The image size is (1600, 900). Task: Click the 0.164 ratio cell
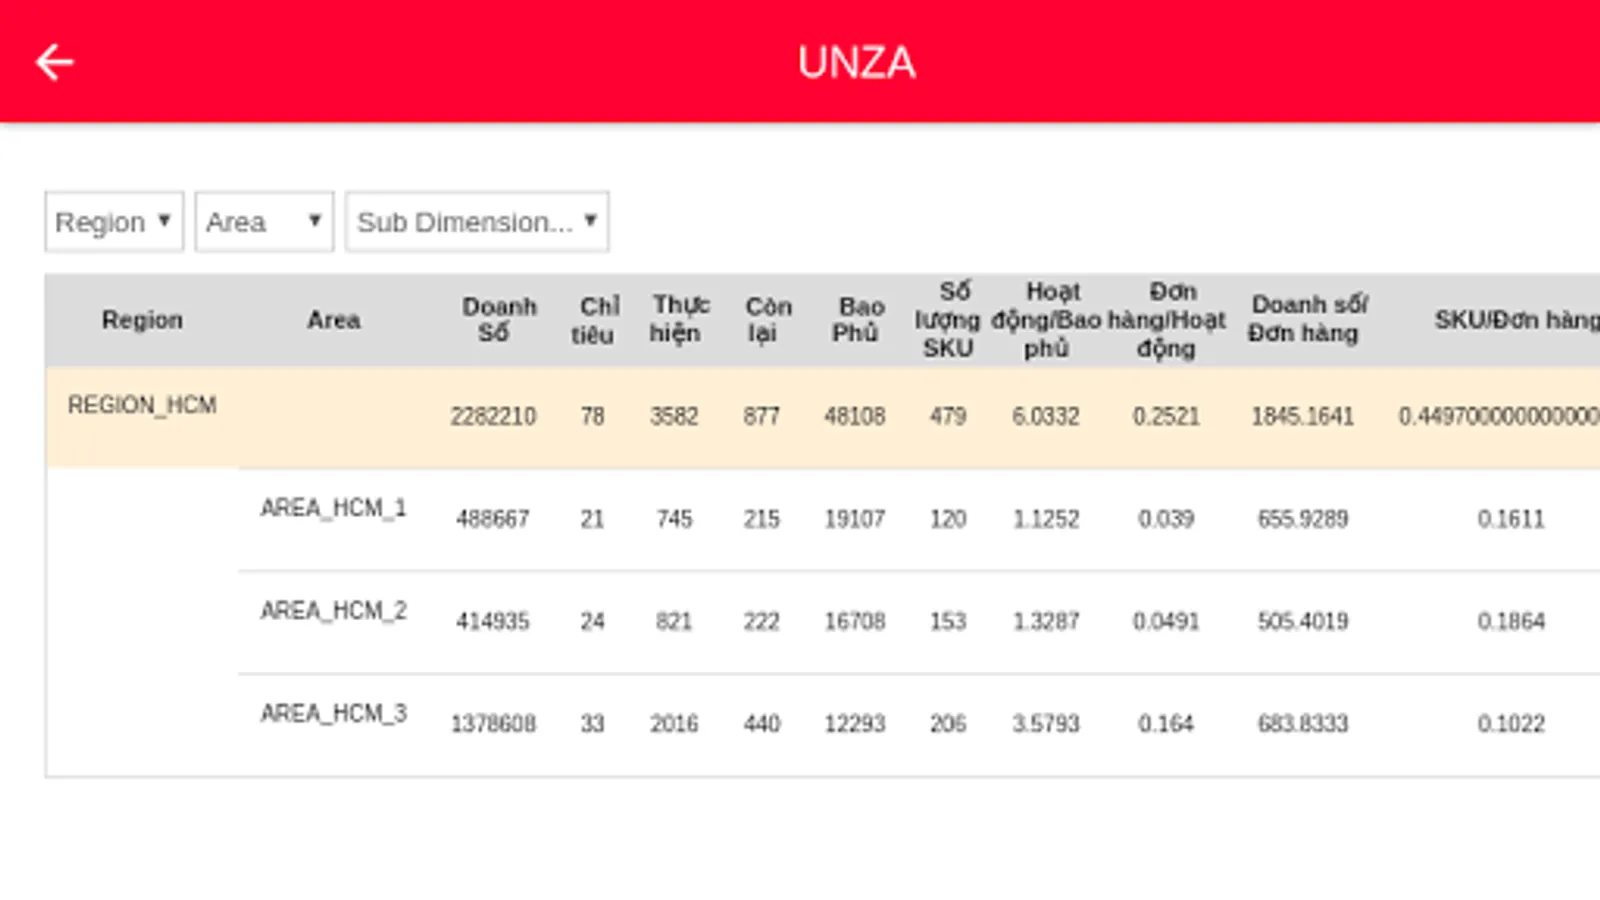click(1166, 723)
